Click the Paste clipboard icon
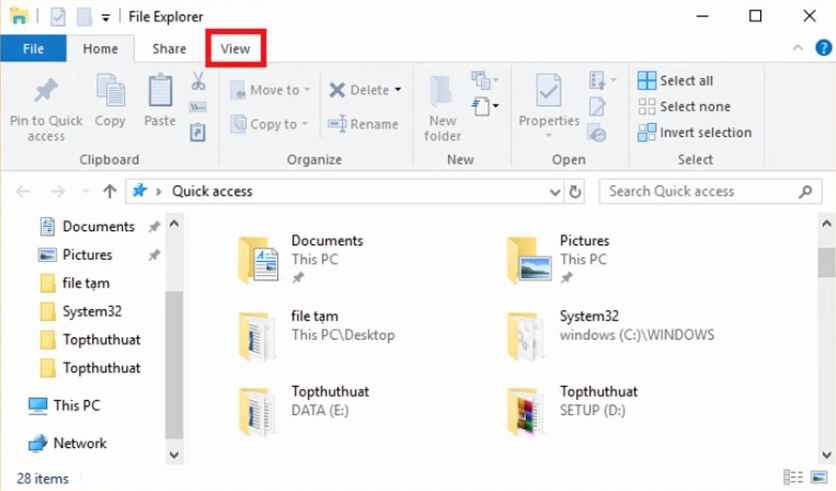 pos(160,92)
